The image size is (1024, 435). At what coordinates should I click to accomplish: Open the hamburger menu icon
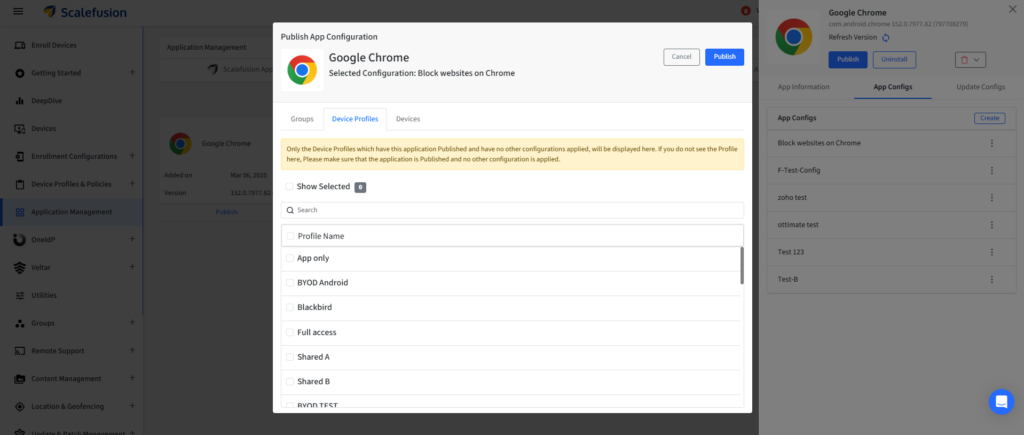18,12
